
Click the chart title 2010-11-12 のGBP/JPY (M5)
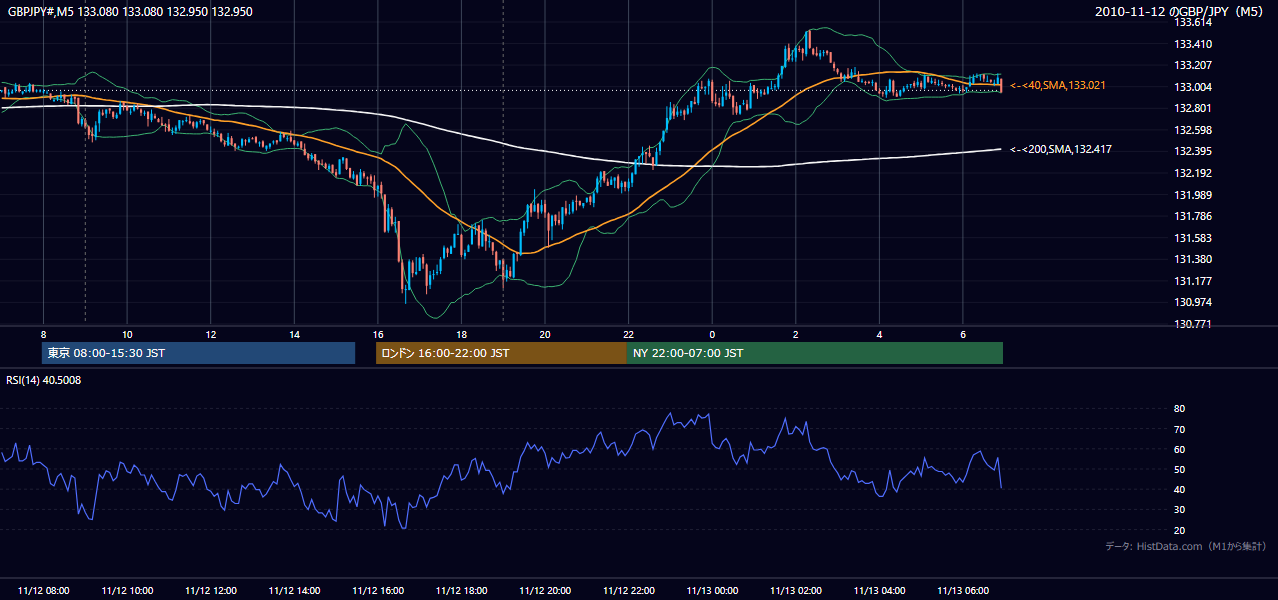(1180, 12)
